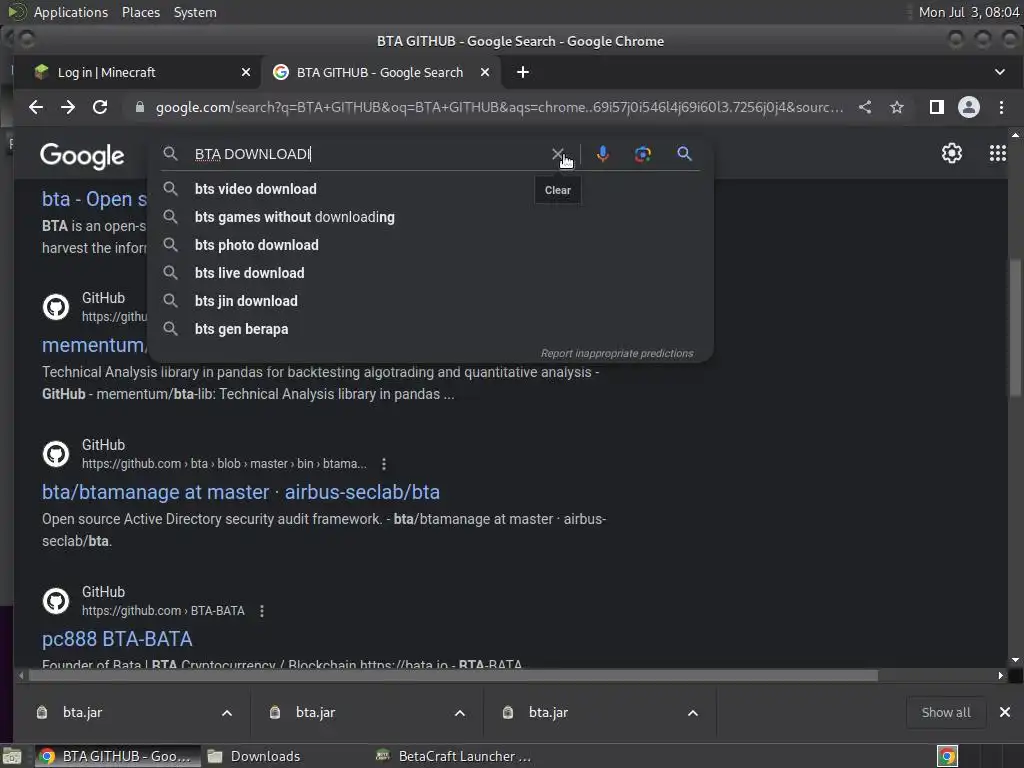Expand options for second bta.jar download
Viewport: 1024px width, 768px height.
pyautogui.click(x=460, y=712)
